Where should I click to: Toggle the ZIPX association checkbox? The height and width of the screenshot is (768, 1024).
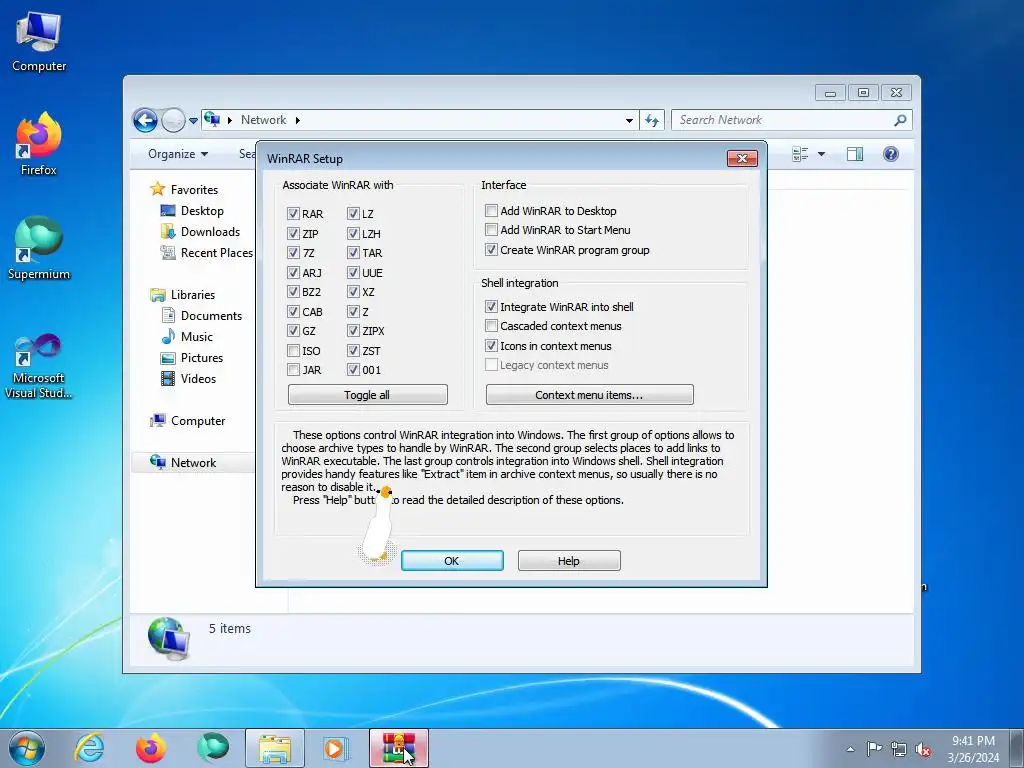coord(353,331)
